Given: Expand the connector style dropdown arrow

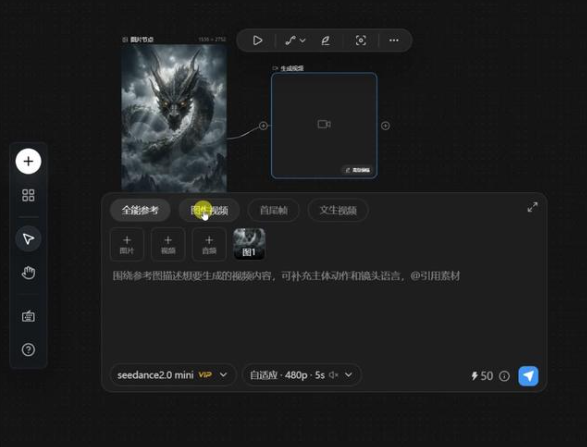Looking at the screenshot, I should point(302,40).
